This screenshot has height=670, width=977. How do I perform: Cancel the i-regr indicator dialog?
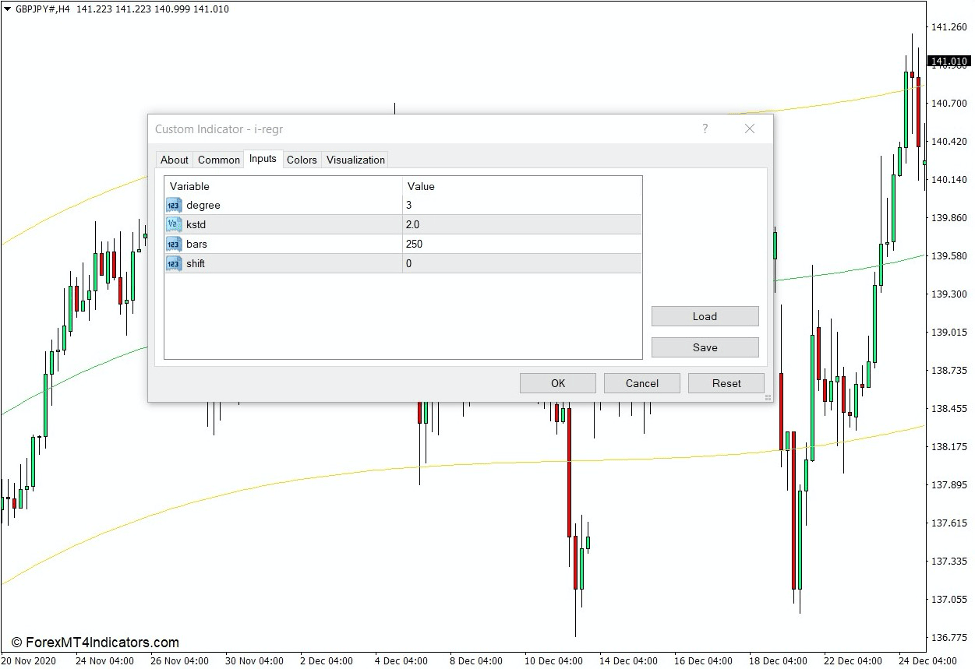coord(641,383)
